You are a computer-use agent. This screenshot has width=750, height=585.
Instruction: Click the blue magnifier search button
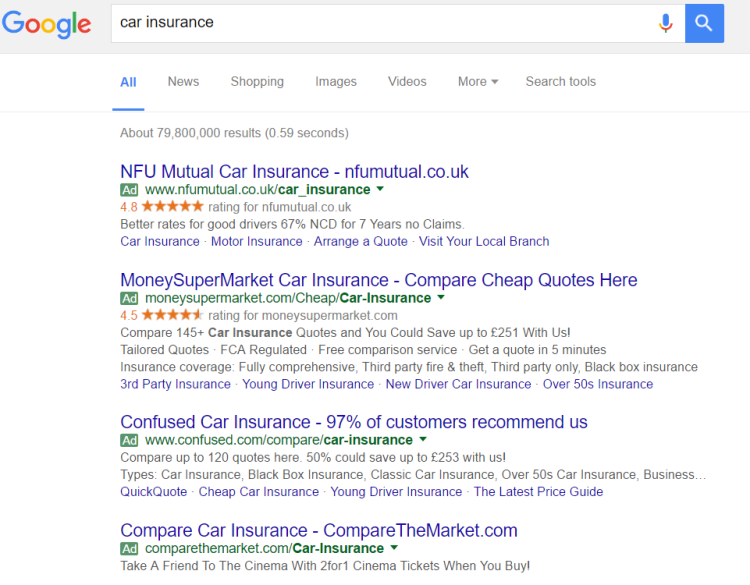click(x=704, y=23)
